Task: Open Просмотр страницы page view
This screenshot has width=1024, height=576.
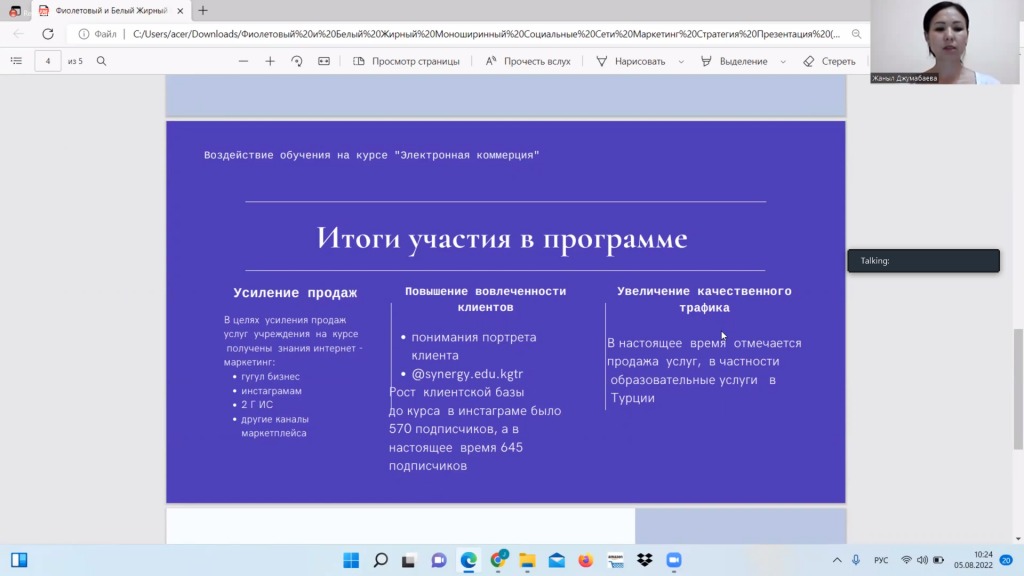Action: [406, 61]
